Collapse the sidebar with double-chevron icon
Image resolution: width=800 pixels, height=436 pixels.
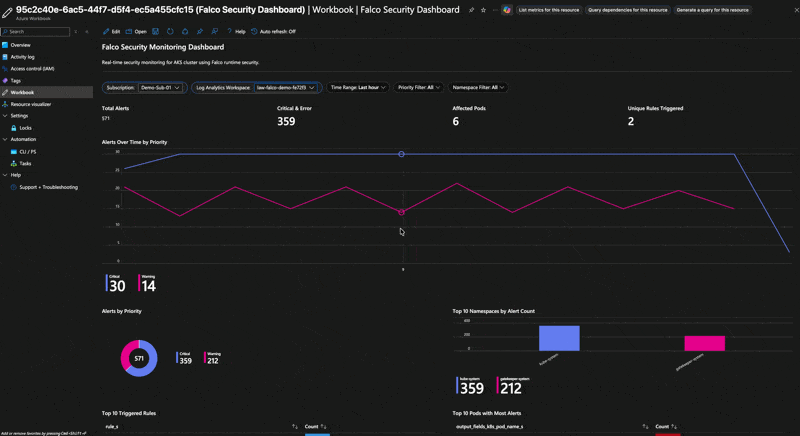(x=87, y=32)
